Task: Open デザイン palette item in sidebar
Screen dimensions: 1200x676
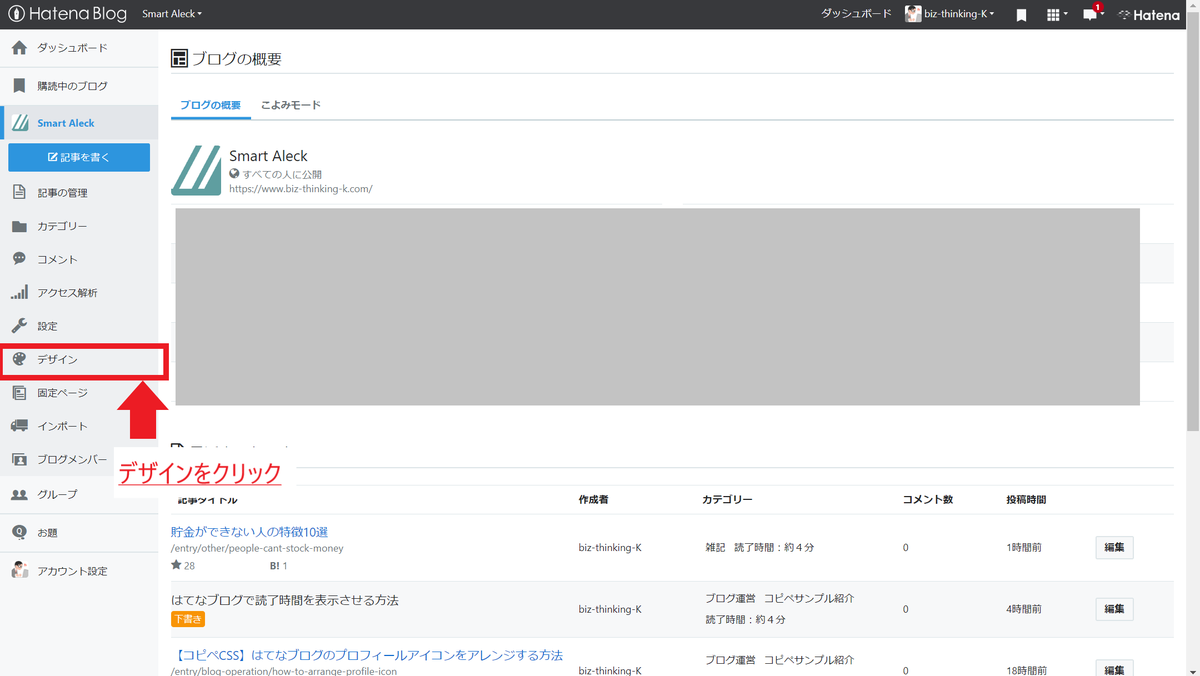Action: tap(79, 359)
